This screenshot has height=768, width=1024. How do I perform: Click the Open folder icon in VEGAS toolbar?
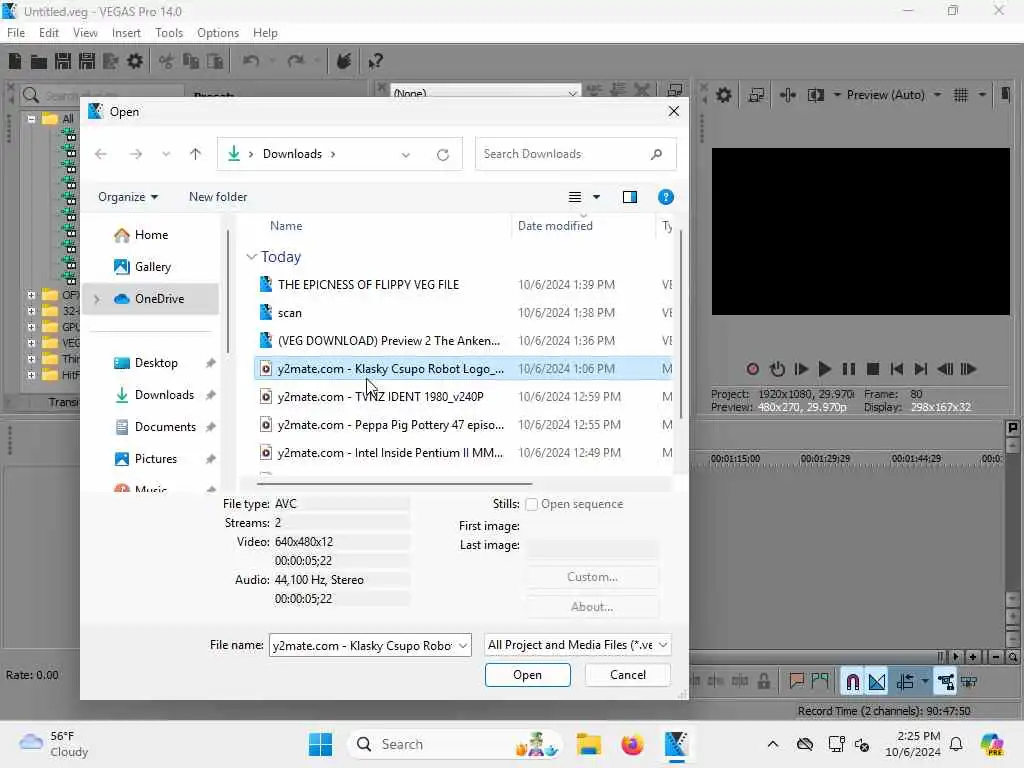39,61
